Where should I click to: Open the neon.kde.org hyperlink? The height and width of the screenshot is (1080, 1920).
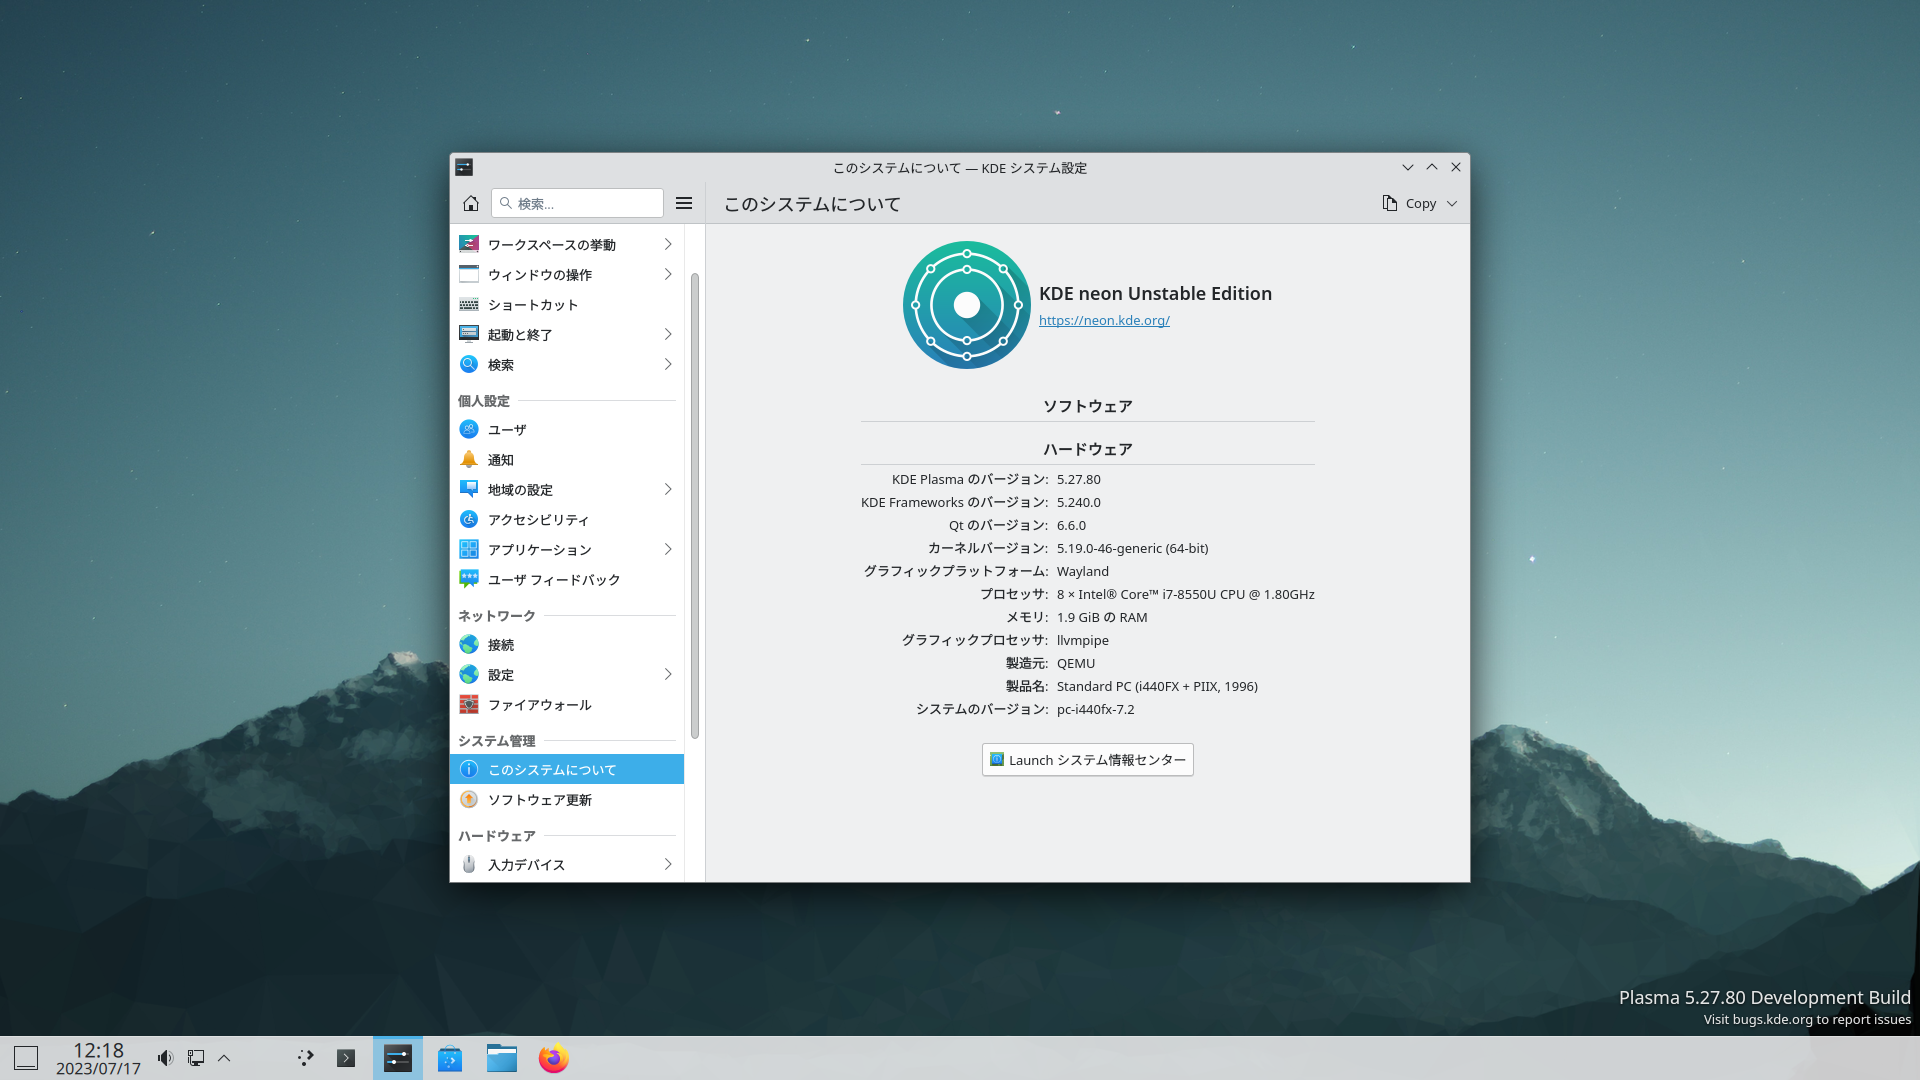click(1104, 321)
